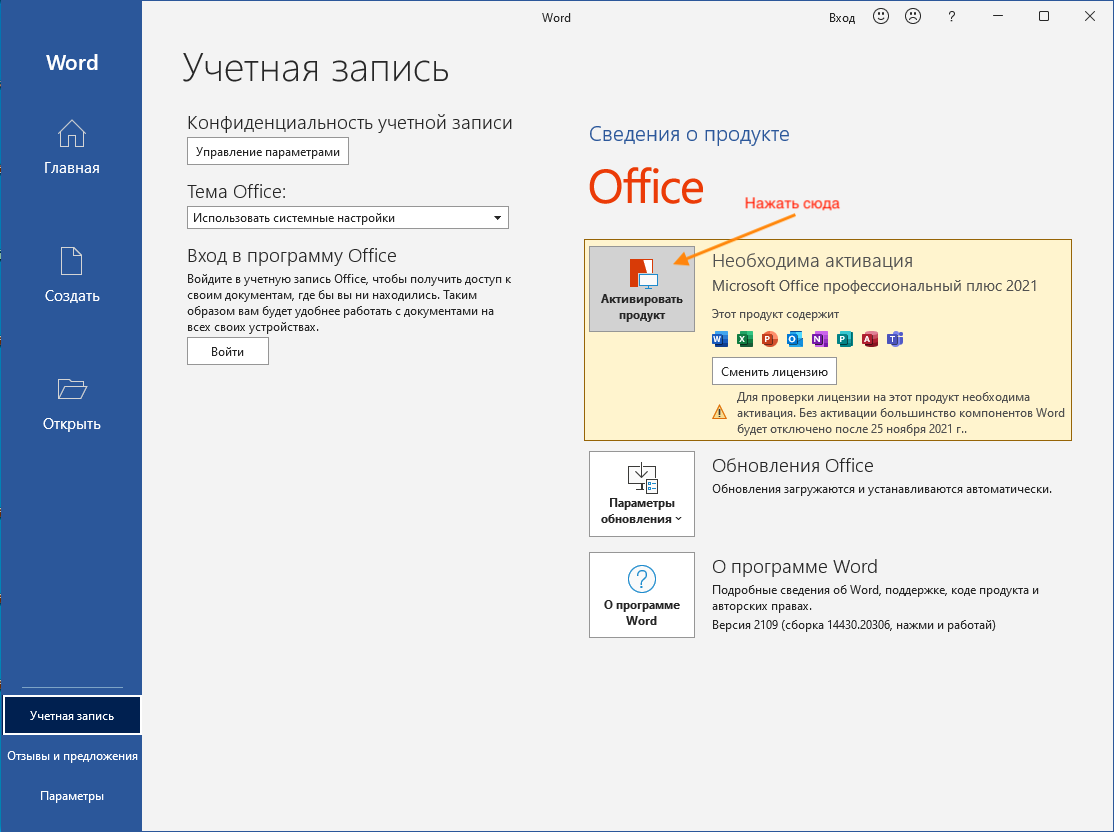Screen dimensions: 1114x832
Task: Click the Word app icon in product list
Action: click(720, 339)
